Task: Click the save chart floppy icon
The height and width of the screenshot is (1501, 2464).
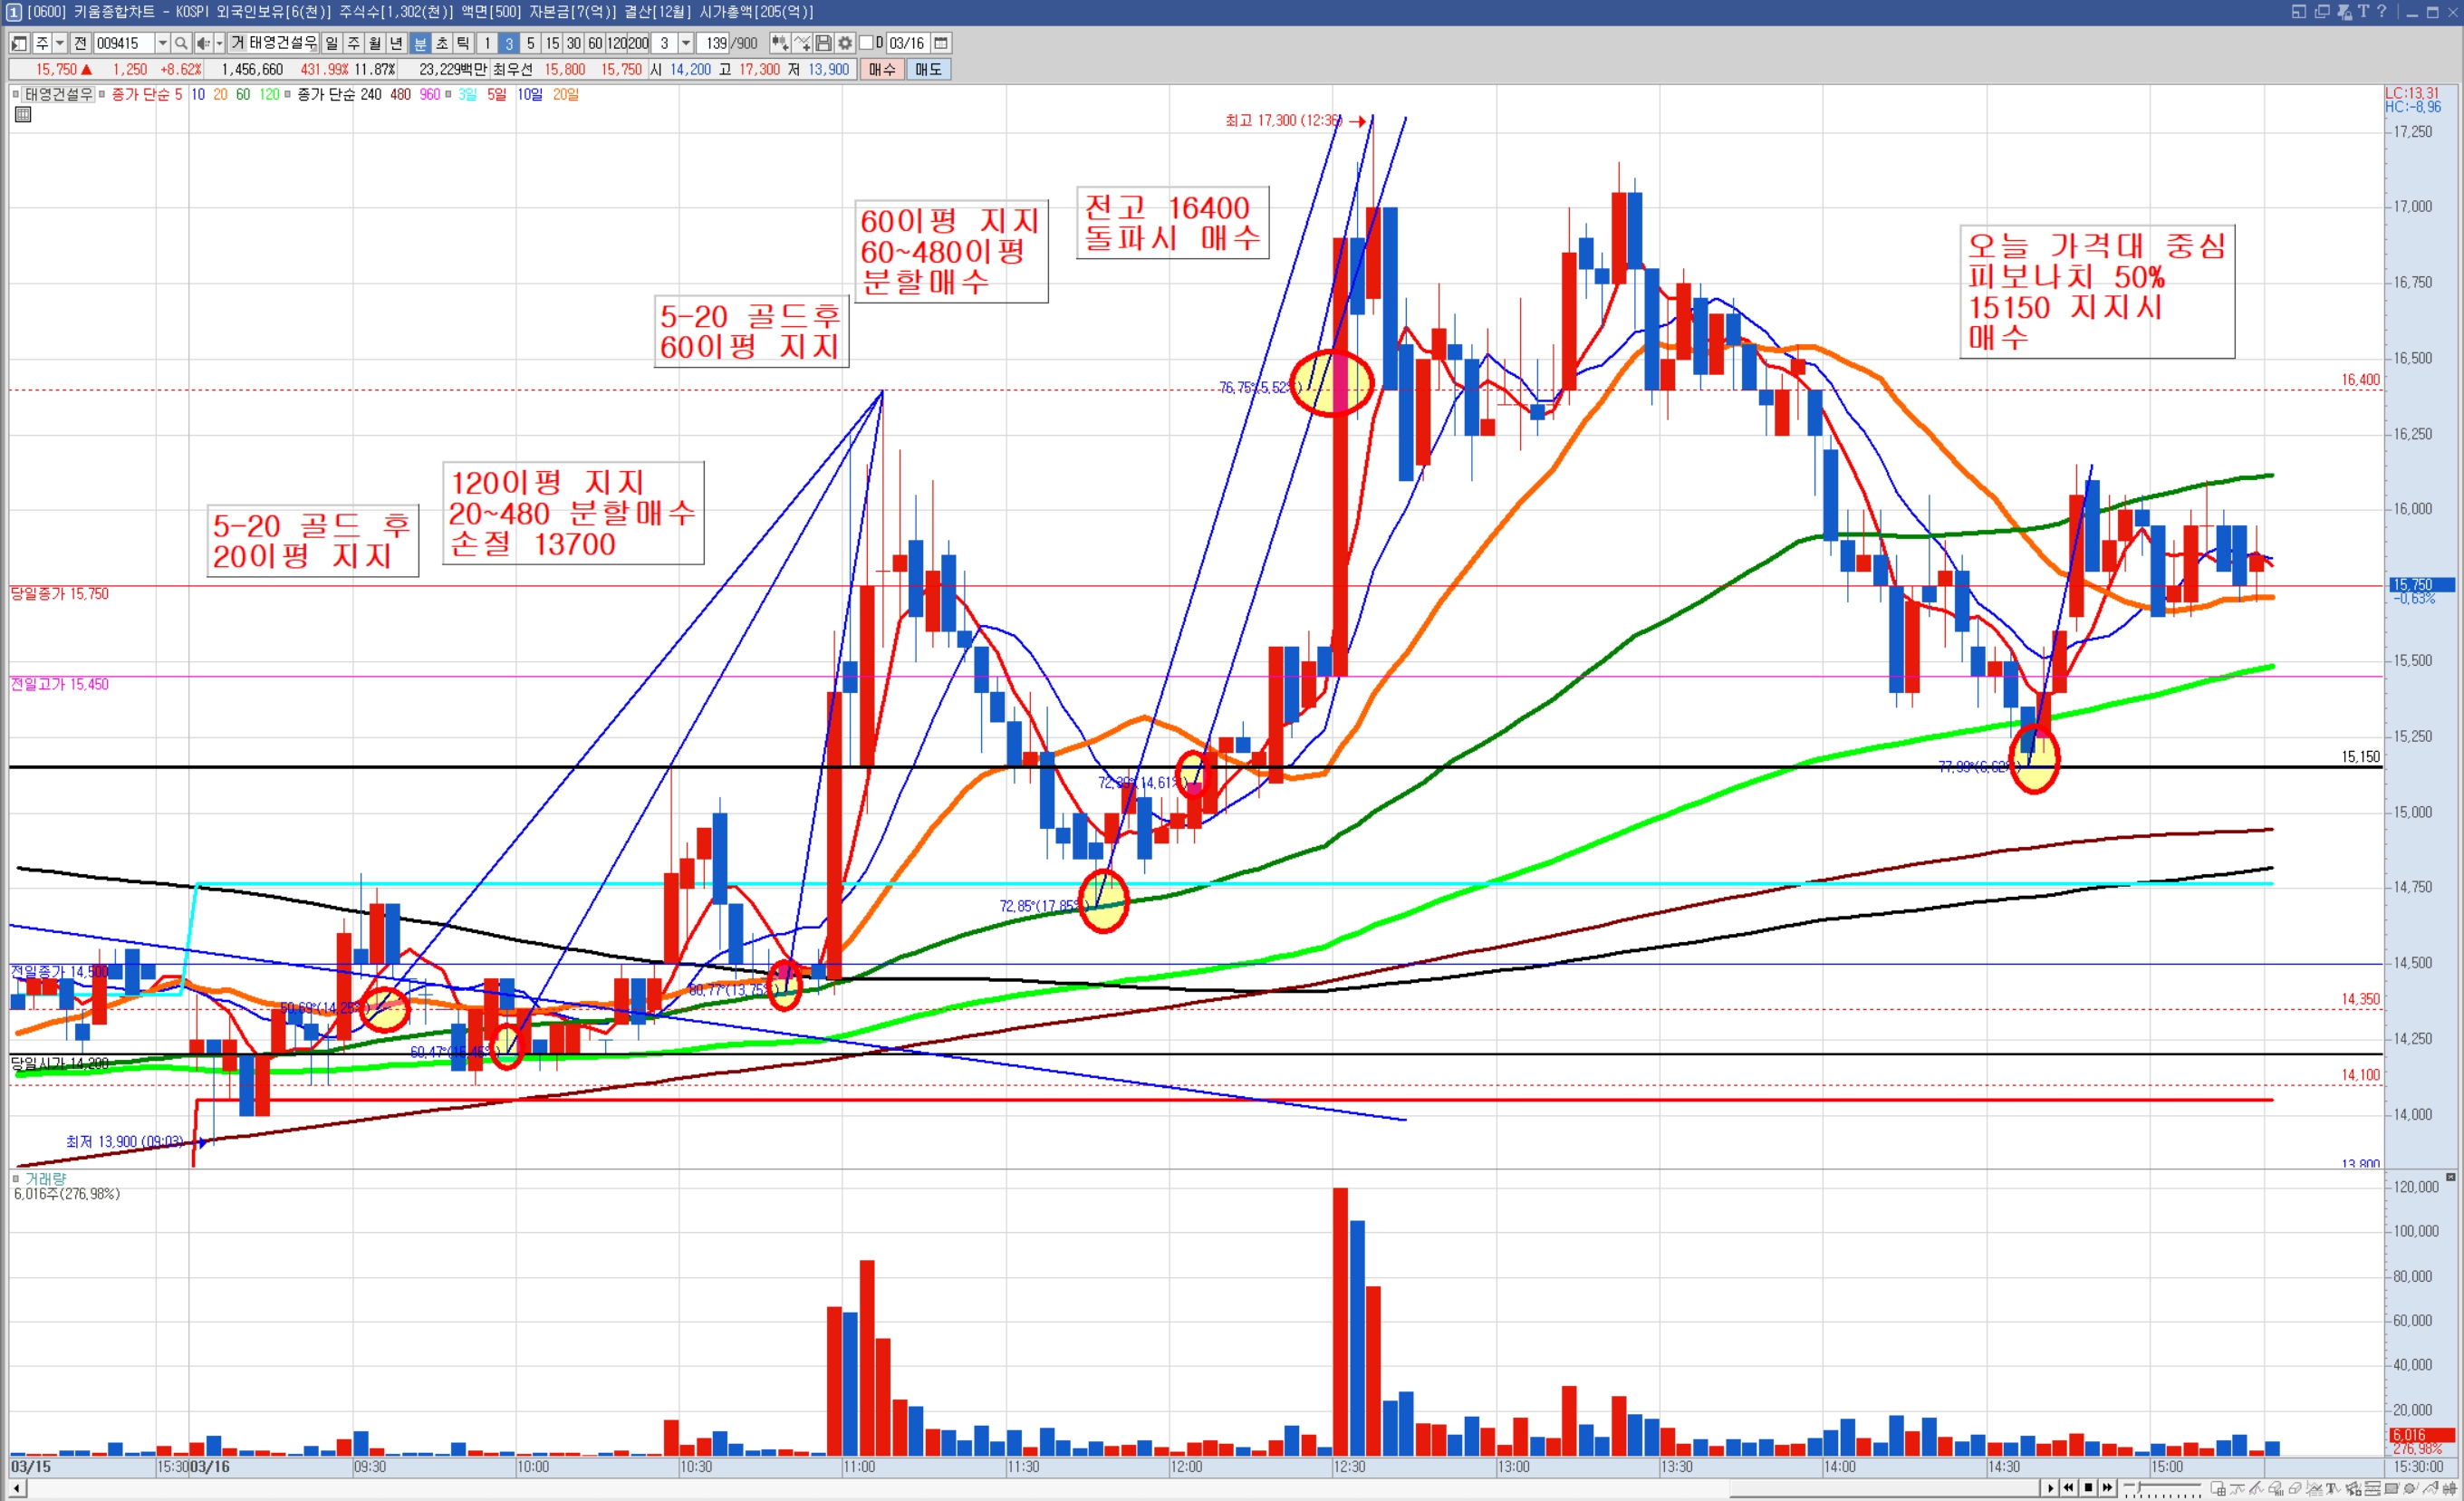Action: point(823,43)
